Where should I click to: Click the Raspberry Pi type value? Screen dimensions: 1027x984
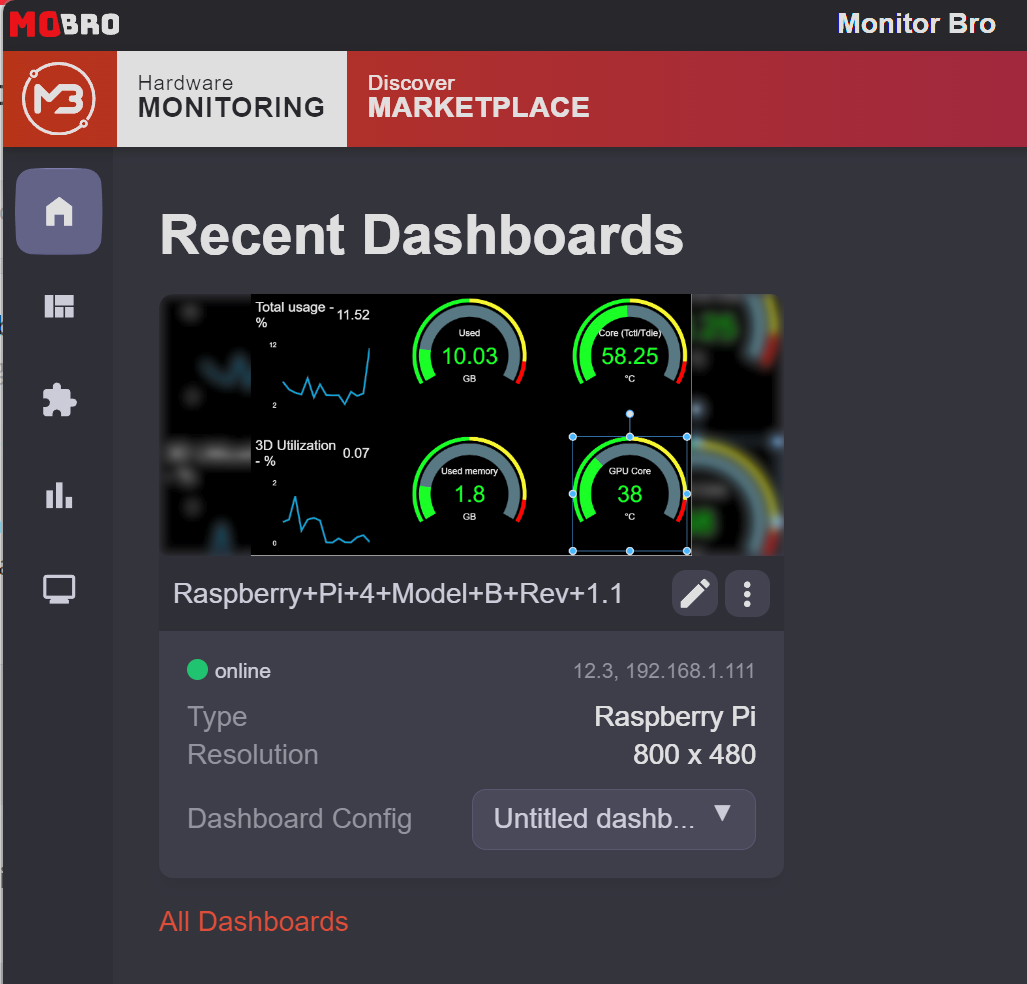[675, 717]
